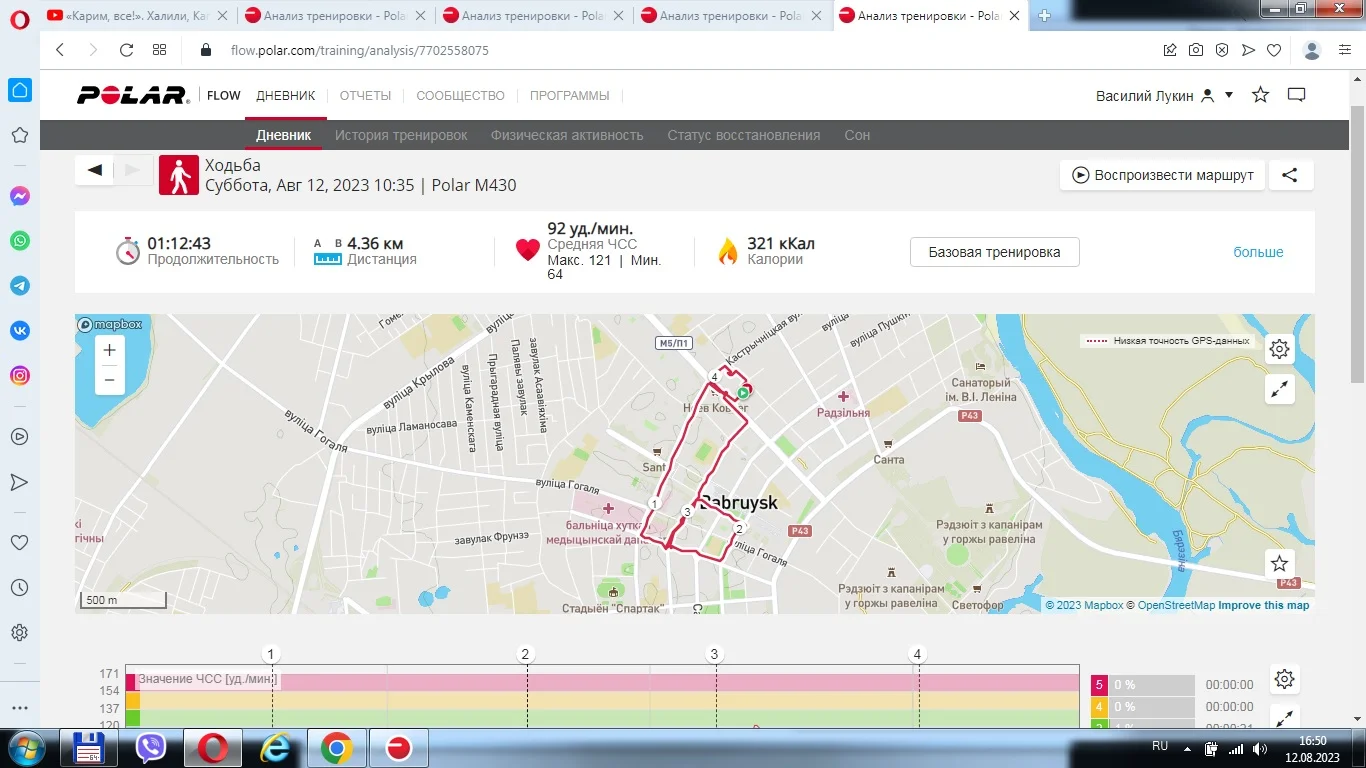Open the СООБЩЕСТВО menu item

460,96
